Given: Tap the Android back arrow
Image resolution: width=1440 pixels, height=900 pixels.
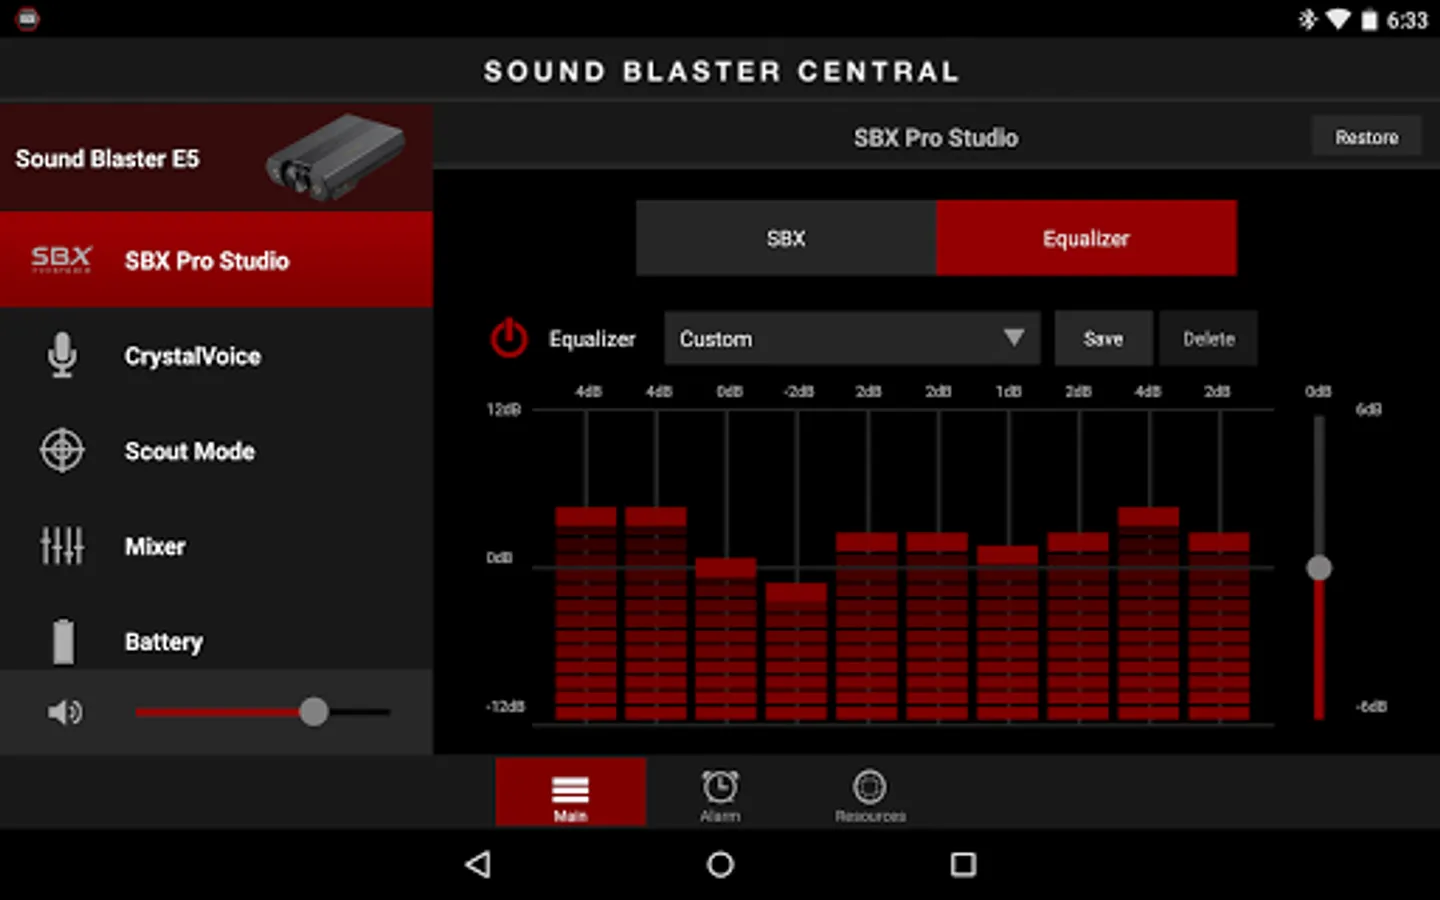Looking at the screenshot, I should pyautogui.click(x=478, y=864).
